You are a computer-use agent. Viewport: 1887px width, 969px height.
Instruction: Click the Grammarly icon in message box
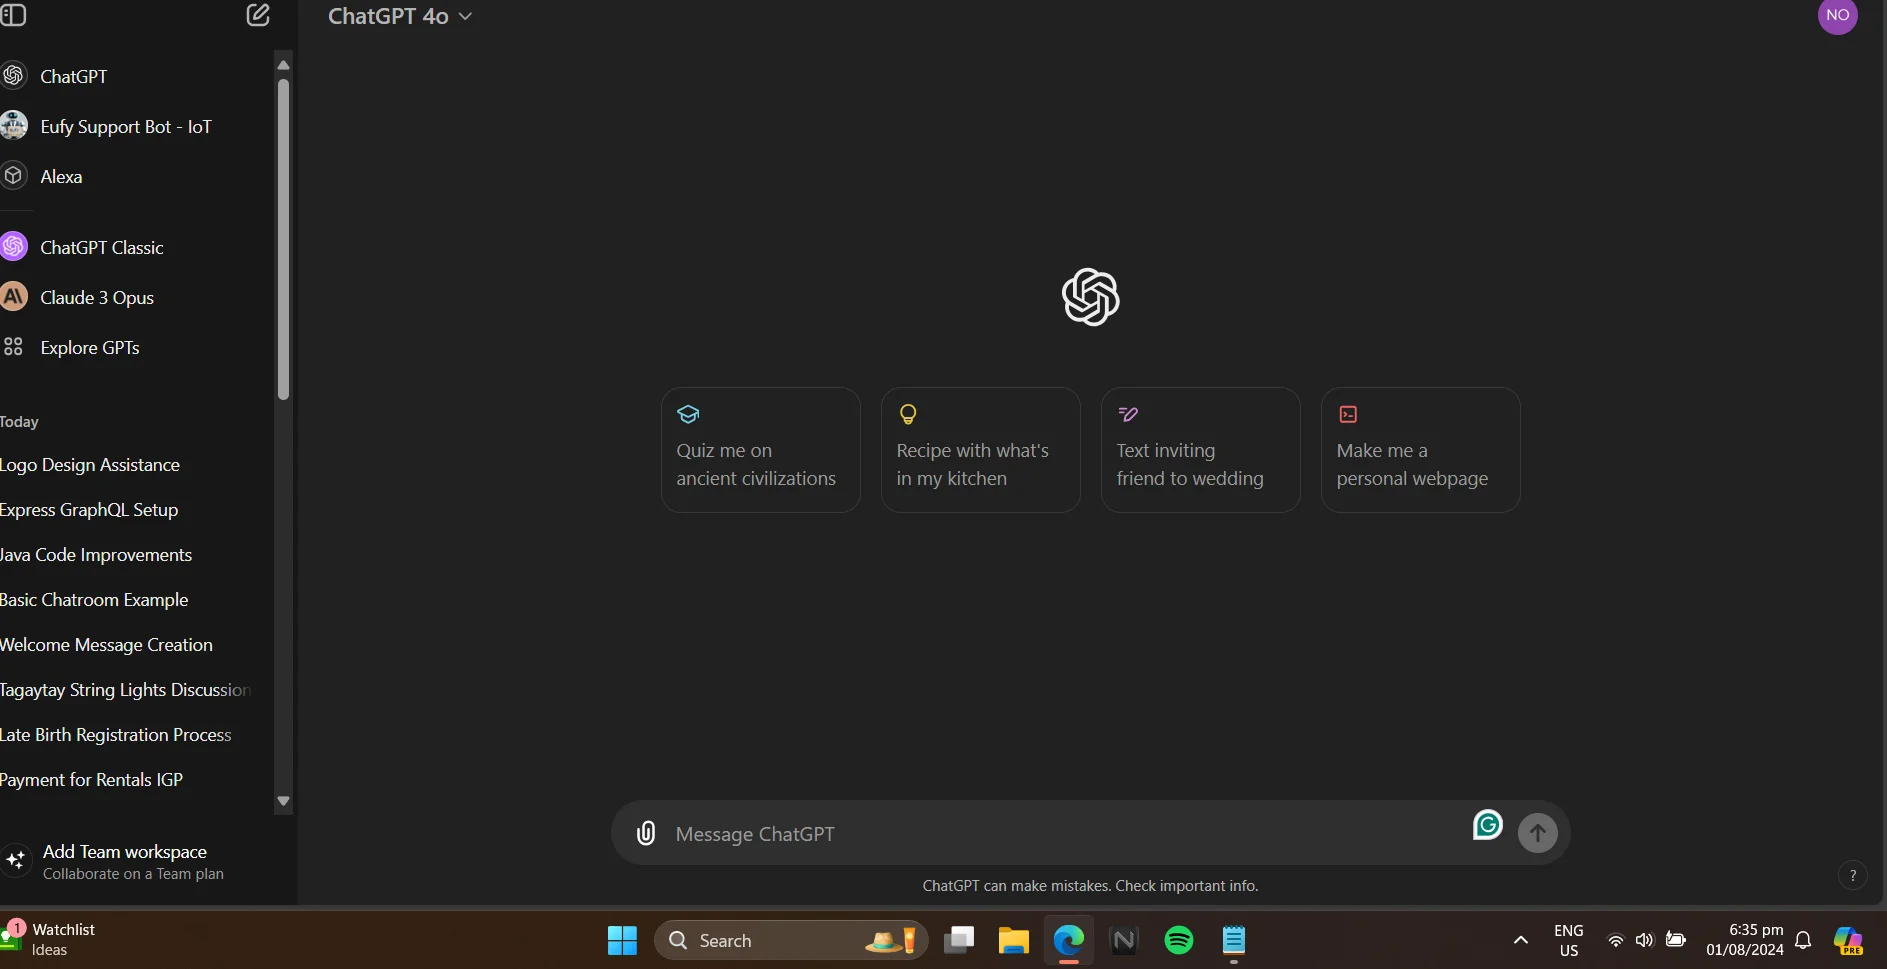1488,824
